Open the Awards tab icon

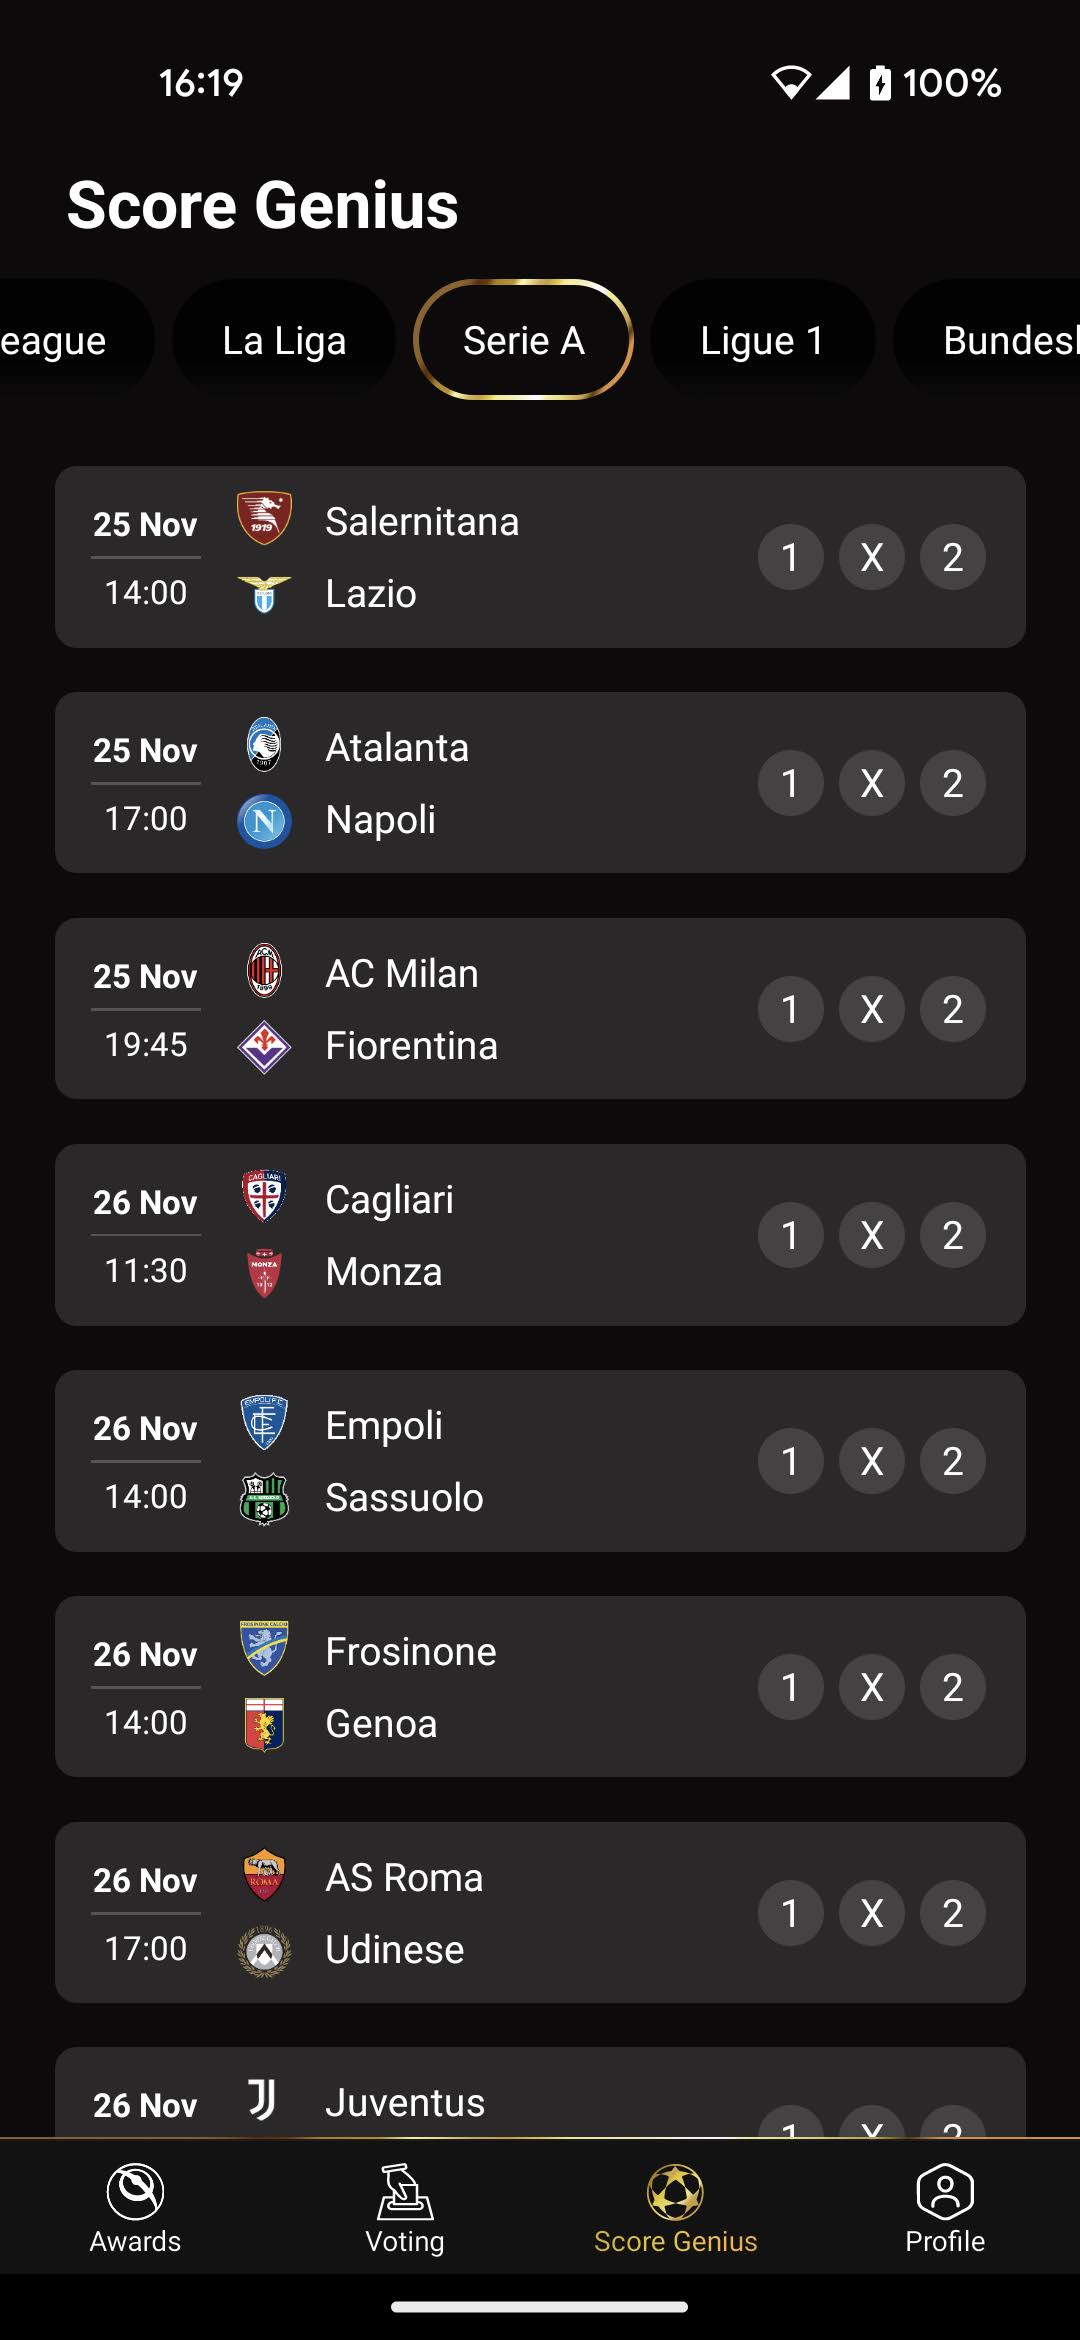(135, 2191)
